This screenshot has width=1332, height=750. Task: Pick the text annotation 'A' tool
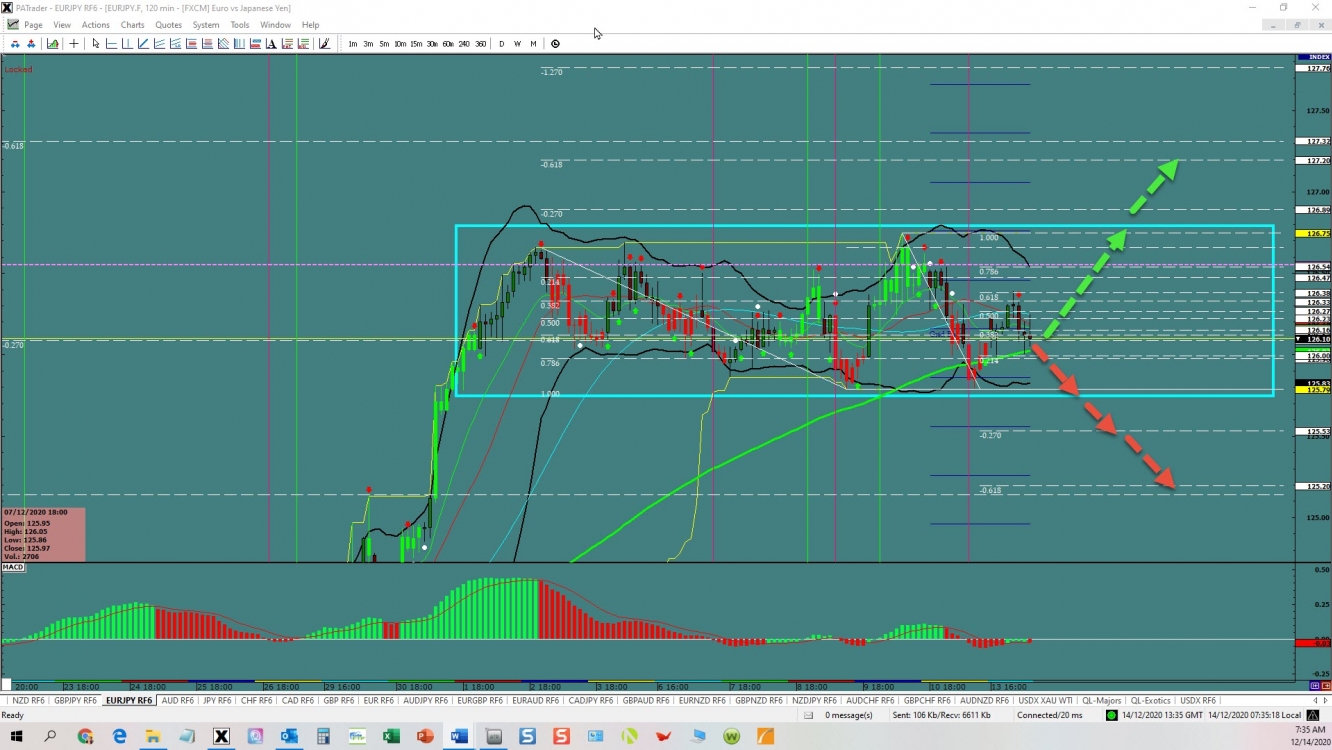coord(271,44)
